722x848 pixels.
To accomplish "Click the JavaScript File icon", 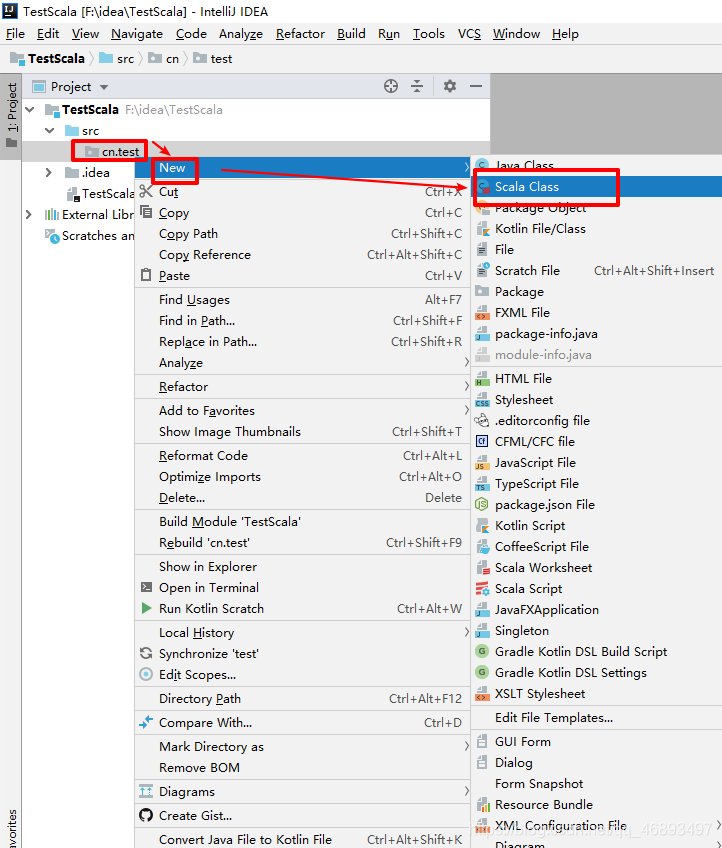I will 482,462.
